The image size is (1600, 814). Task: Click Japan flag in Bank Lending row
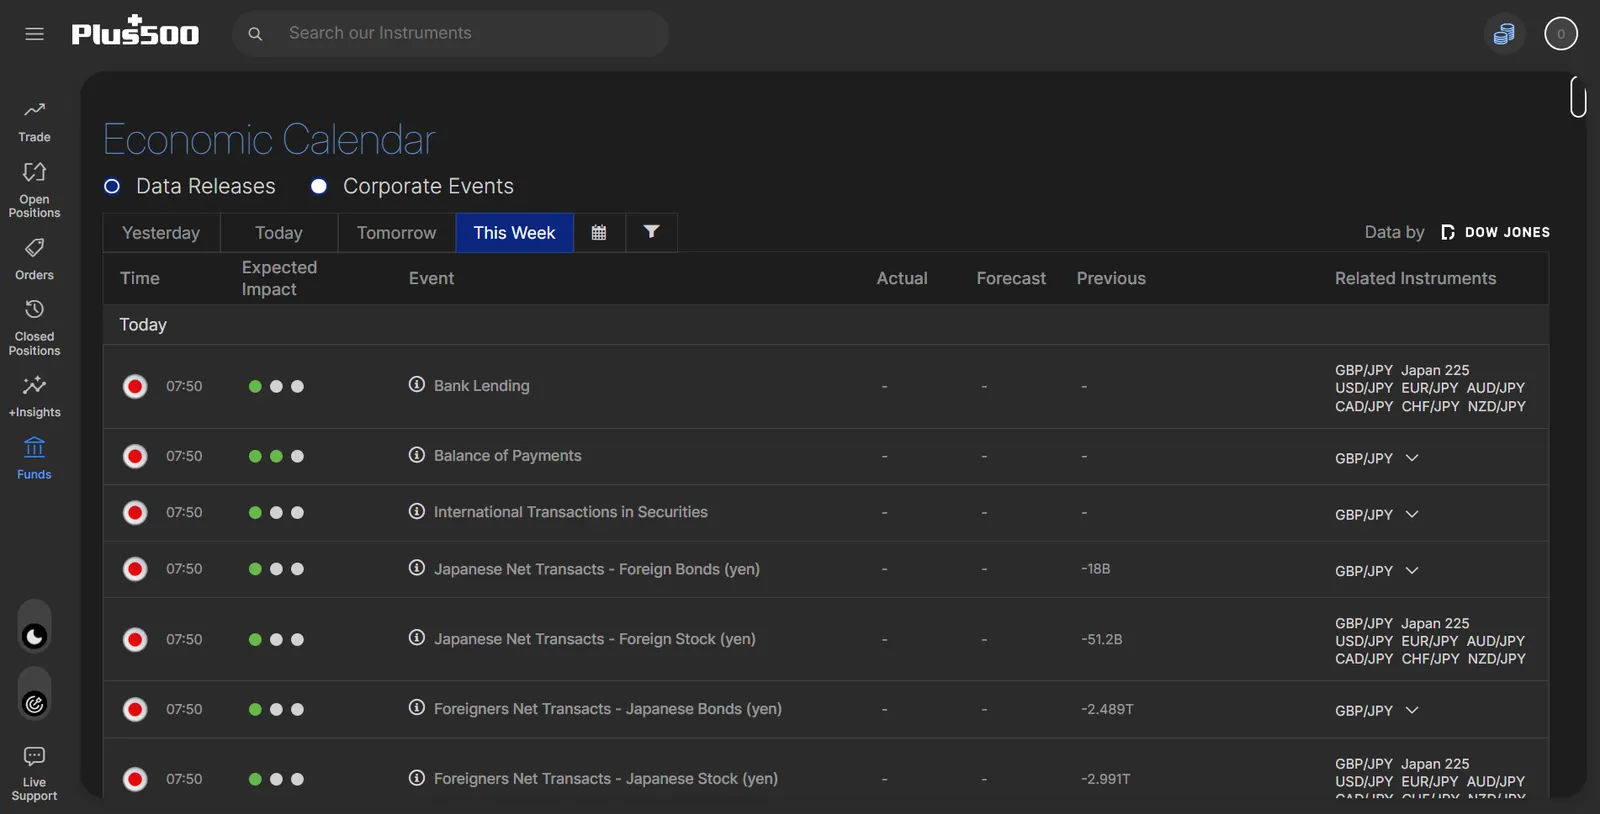click(135, 386)
